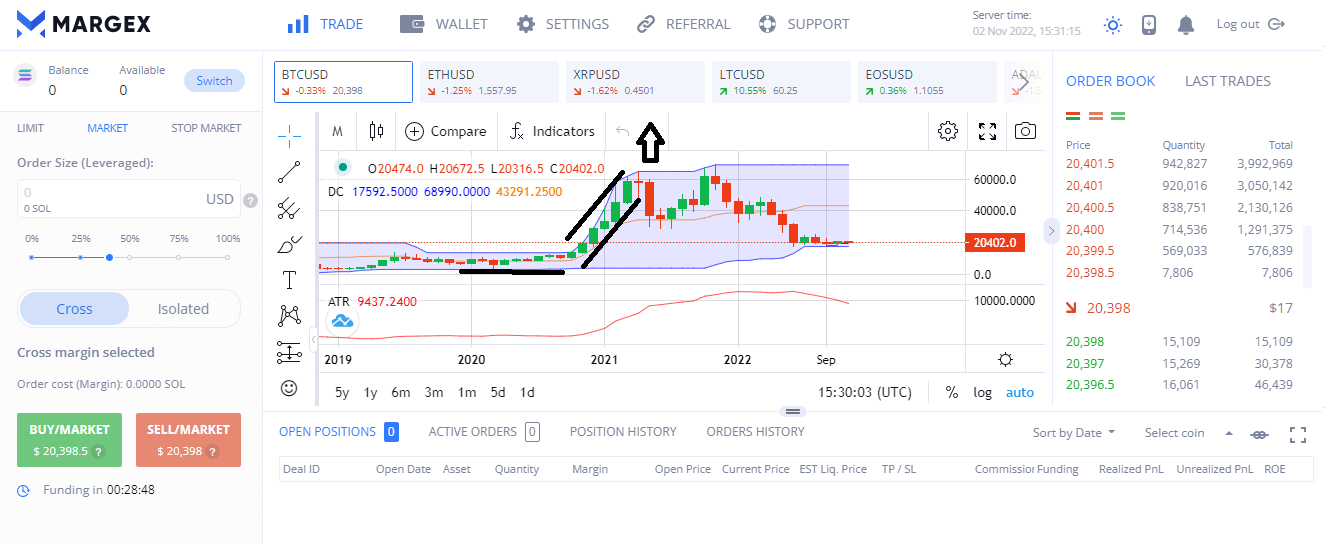Viewport: 1326px width, 544px height.
Task: Open the Select coin dropdown
Action: tap(1188, 433)
